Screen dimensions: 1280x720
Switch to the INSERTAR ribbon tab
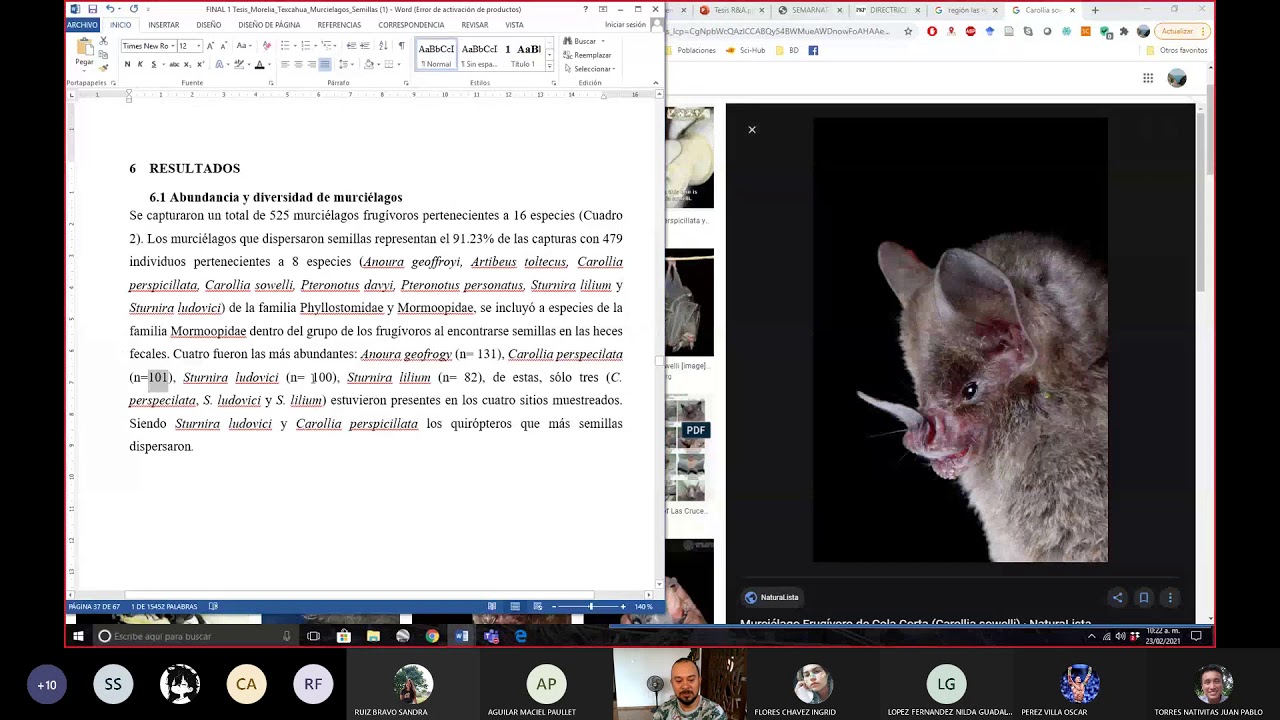click(163, 25)
